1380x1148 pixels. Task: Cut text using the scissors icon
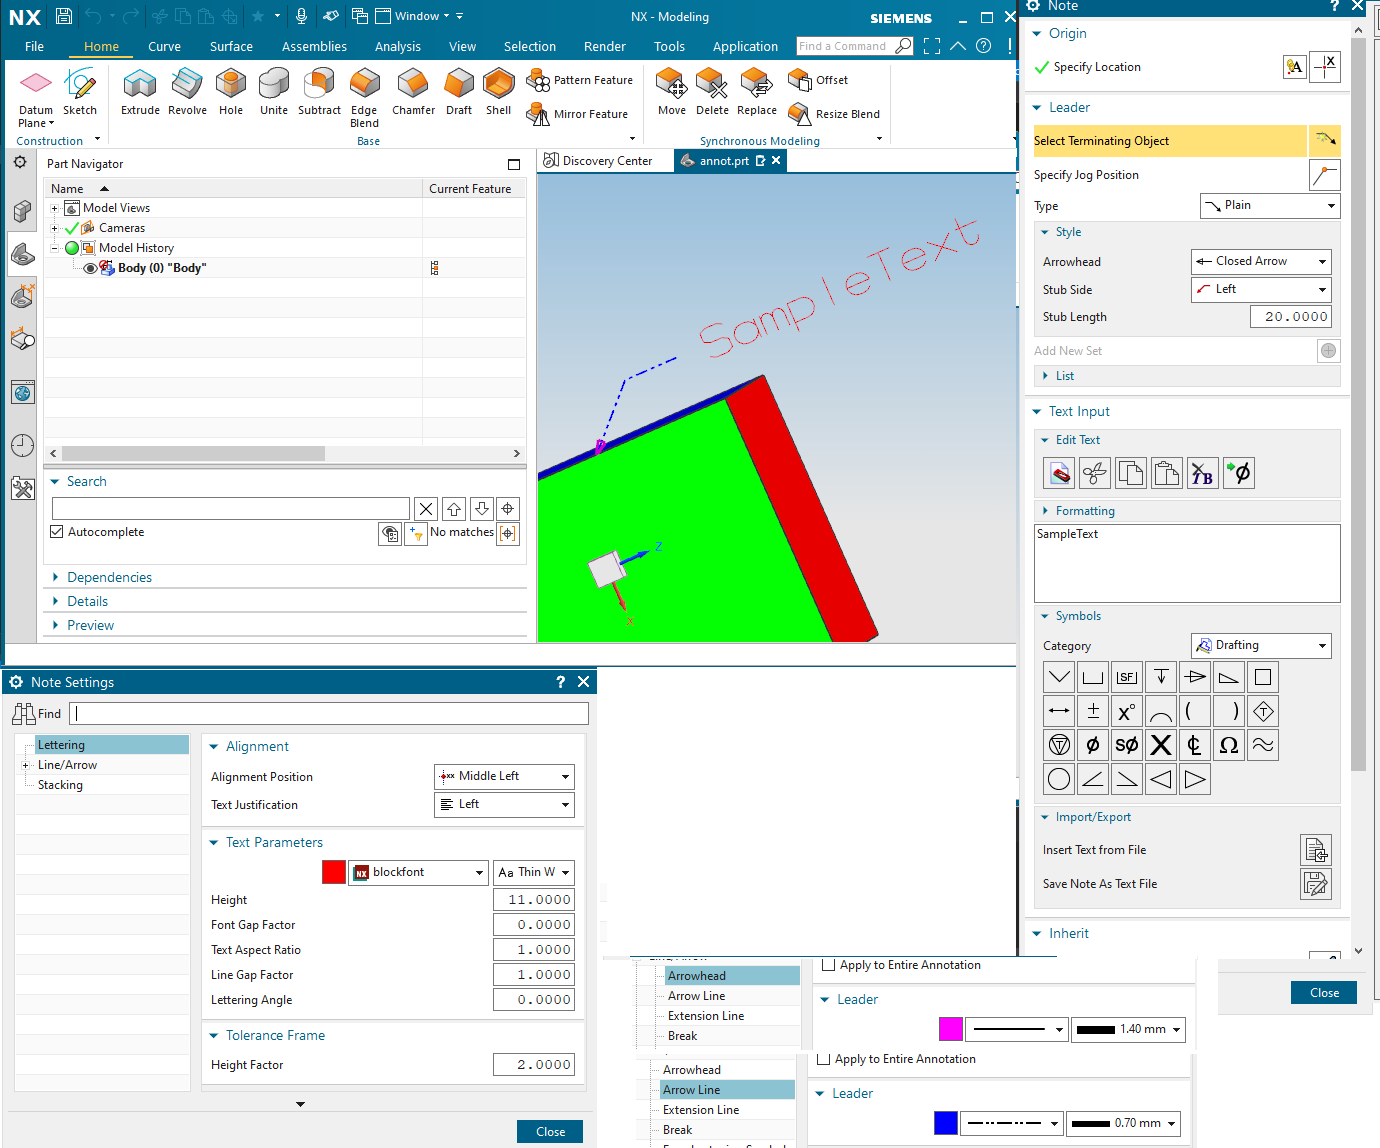[1094, 472]
